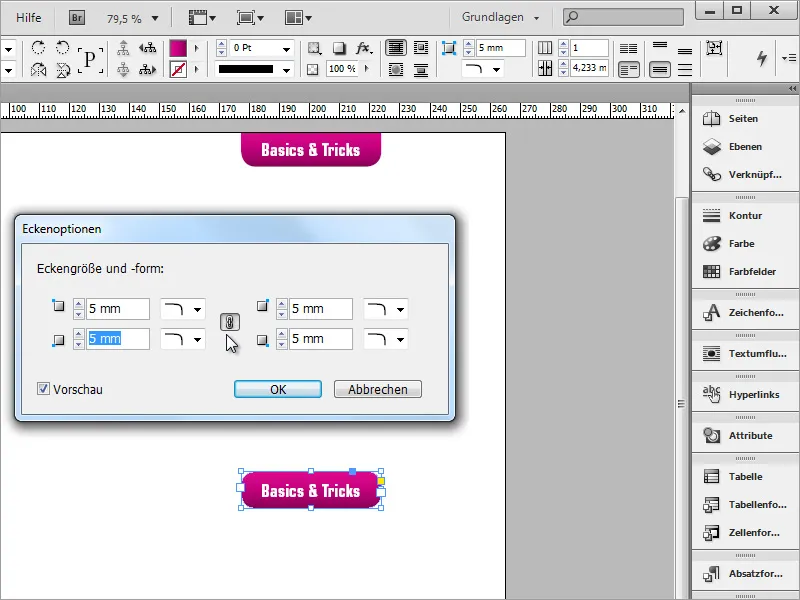Click the top-right corner size field
Viewport: 800px width, 600px height.
click(321, 309)
